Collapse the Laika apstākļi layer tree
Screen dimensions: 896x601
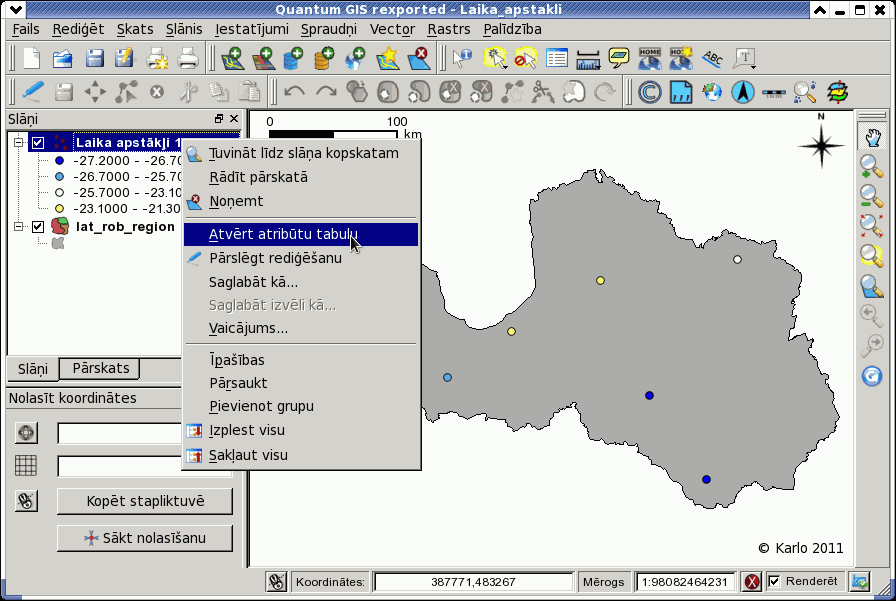(x=18, y=142)
